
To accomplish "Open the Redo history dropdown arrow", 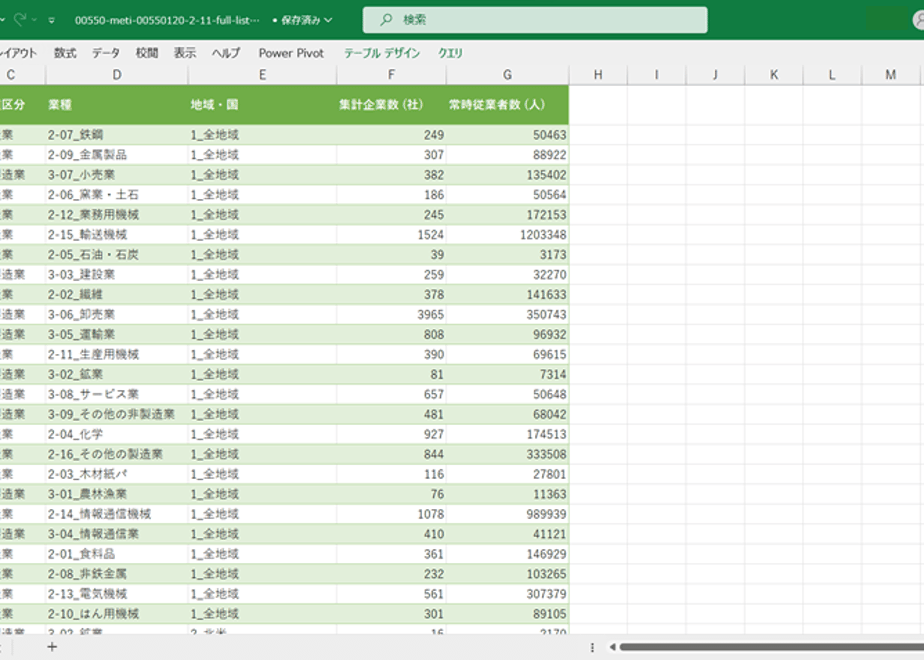I will pyautogui.click(x=35, y=20).
